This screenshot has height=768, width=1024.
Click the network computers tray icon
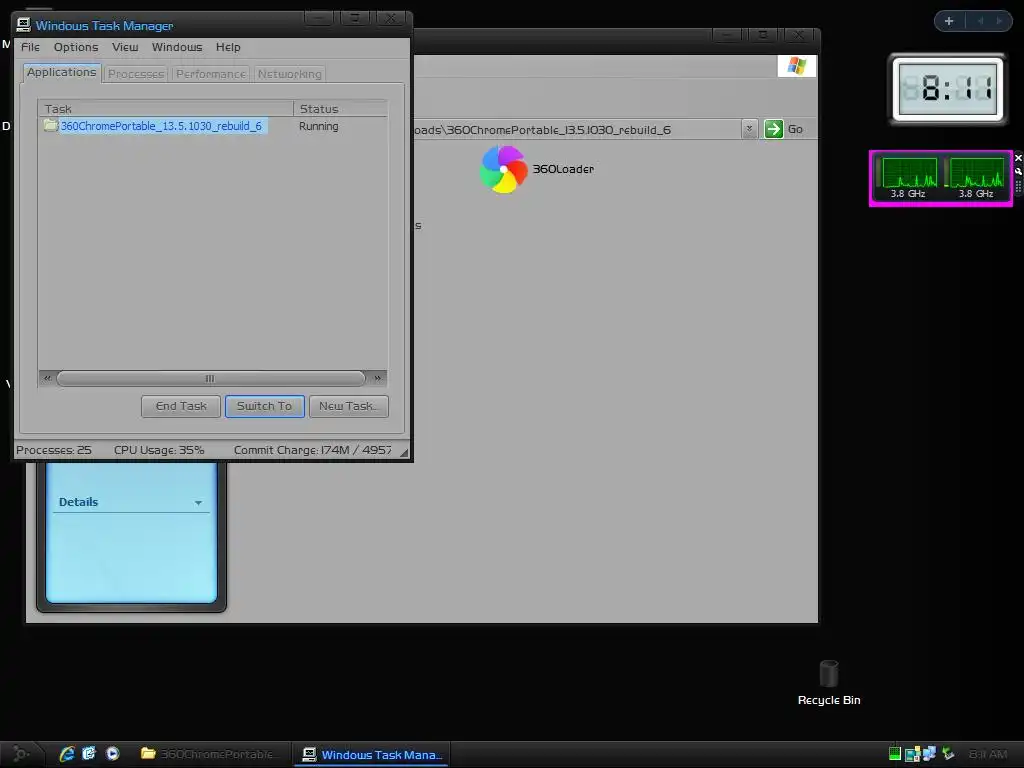pyautogui.click(x=929, y=754)
